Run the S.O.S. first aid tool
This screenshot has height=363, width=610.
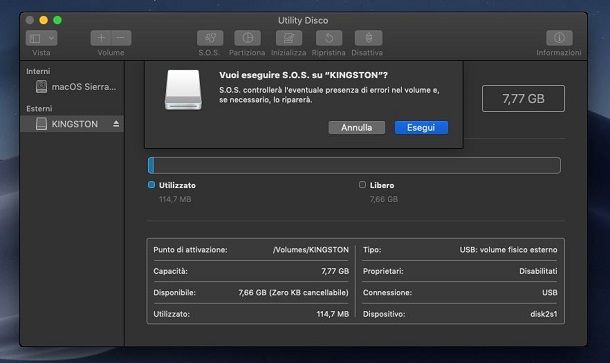point(210,38)
